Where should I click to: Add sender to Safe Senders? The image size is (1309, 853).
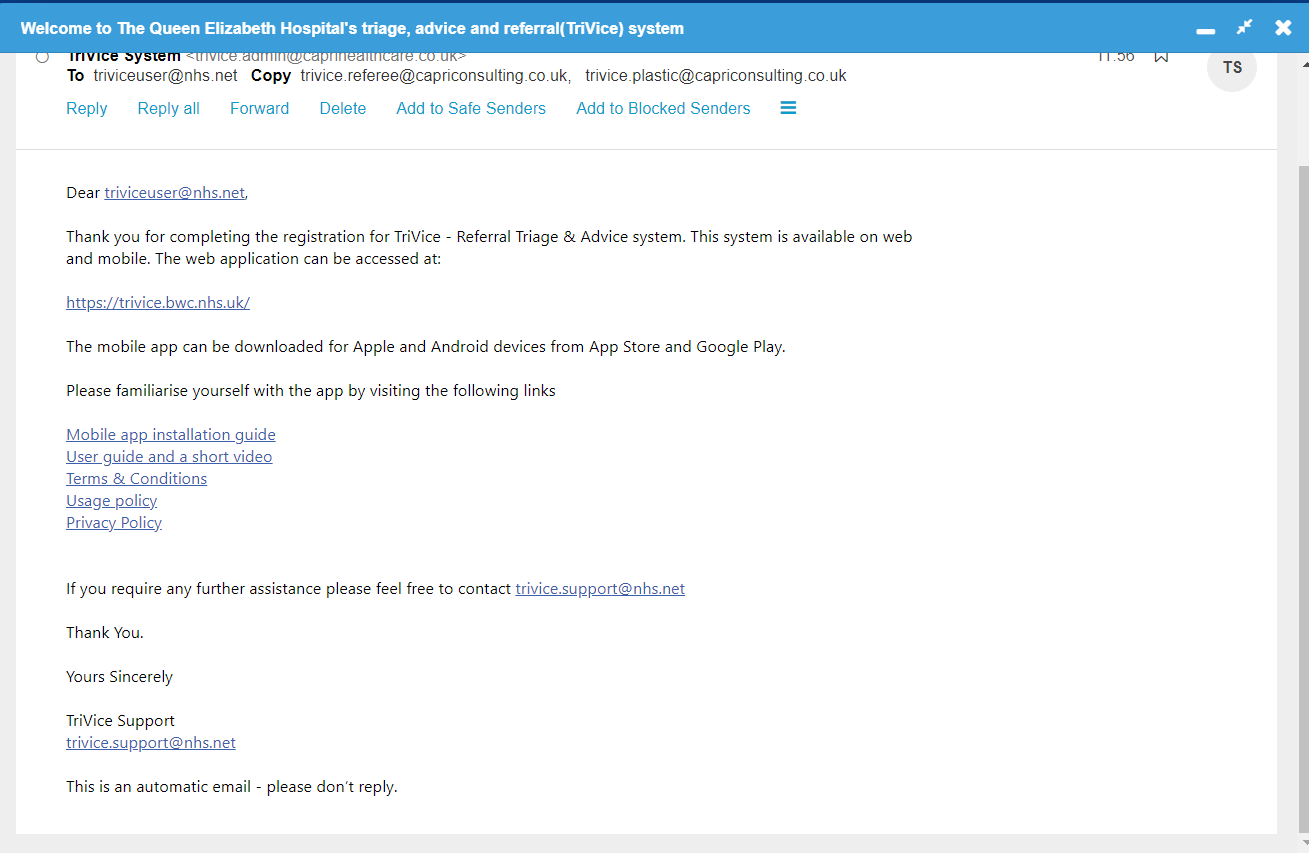[x=471, y=108]
